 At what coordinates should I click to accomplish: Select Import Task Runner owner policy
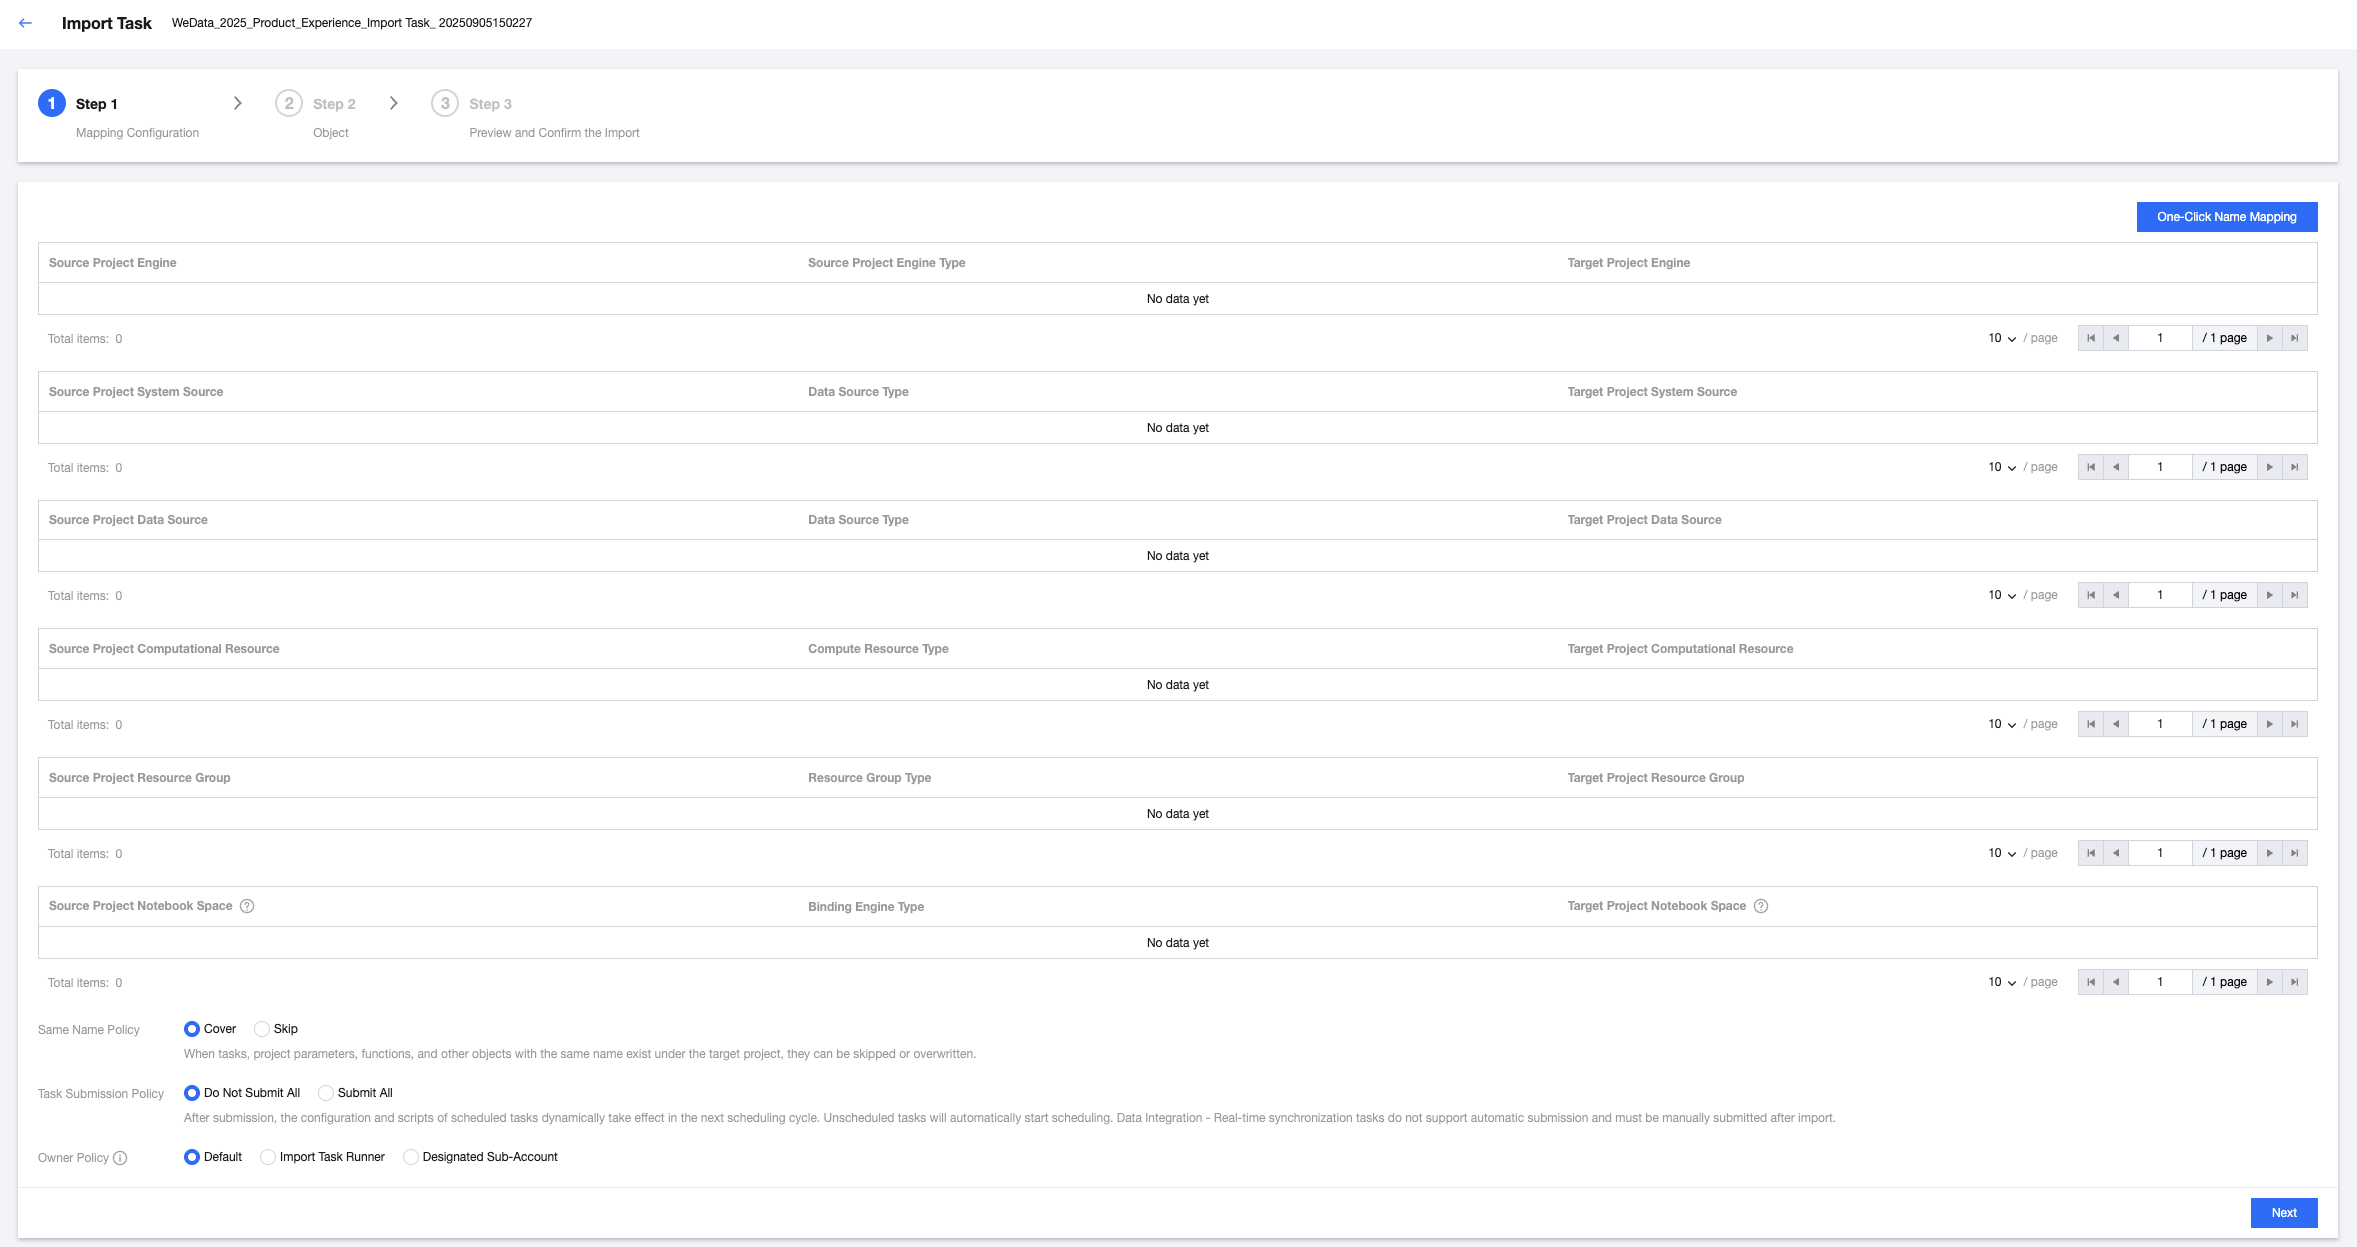tap(268, 1157)
